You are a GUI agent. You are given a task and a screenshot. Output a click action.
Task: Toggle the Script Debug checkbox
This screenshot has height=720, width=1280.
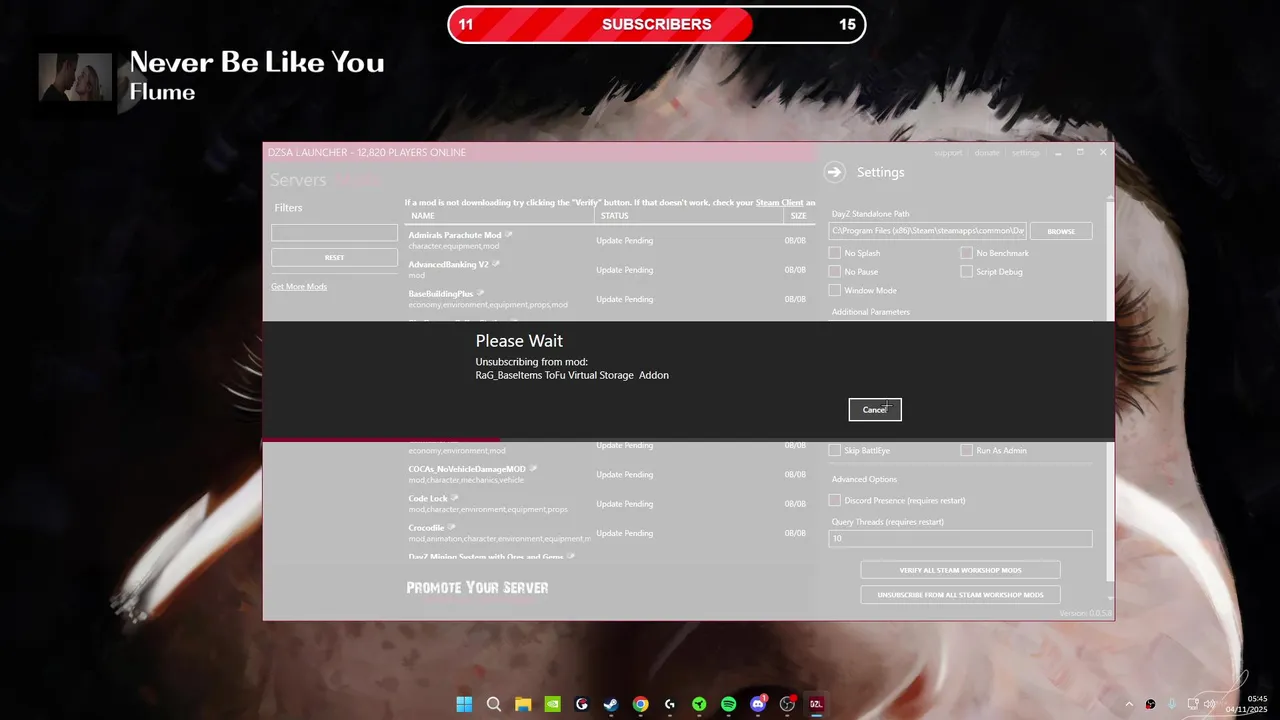(x=967, y=272)
